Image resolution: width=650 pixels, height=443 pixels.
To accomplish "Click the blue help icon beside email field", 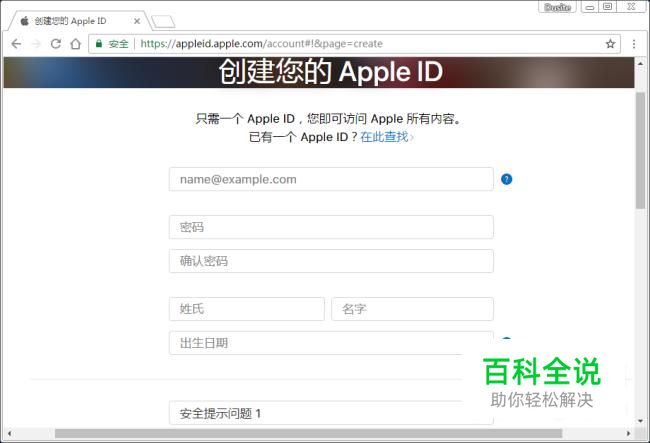I will 507,179.
